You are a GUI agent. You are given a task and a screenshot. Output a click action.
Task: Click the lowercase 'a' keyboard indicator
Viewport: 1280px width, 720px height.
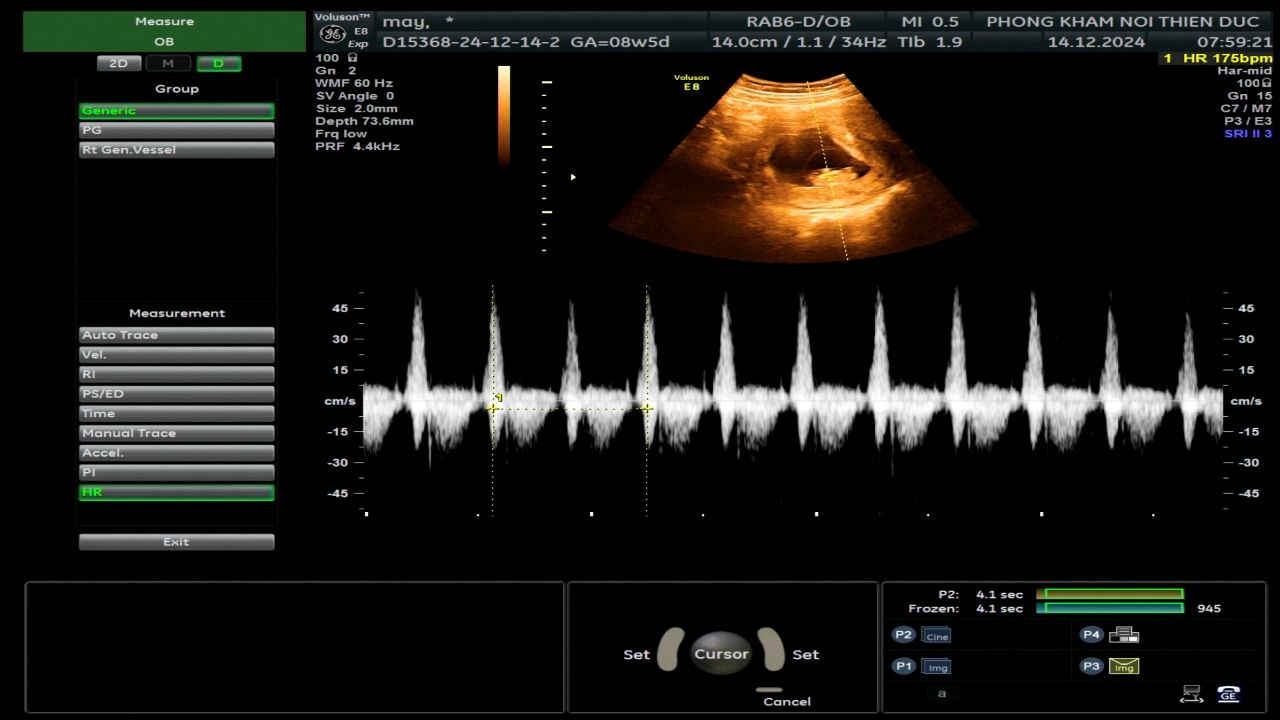coord(941,693)
